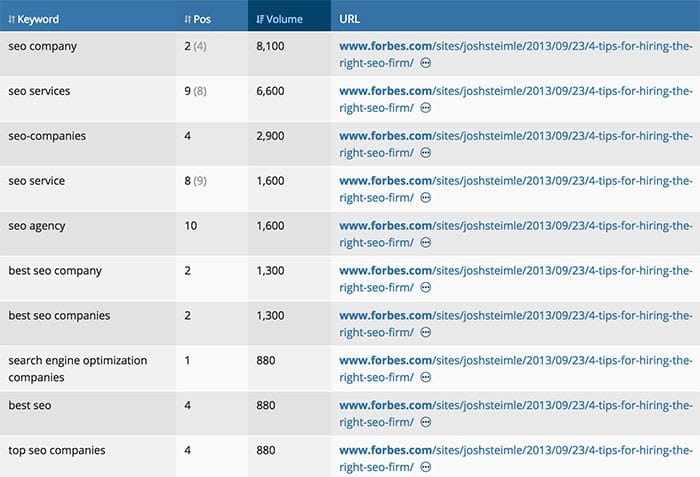
Task: Open the ellipsis icon in seo service row
Action: pos(426,197)
